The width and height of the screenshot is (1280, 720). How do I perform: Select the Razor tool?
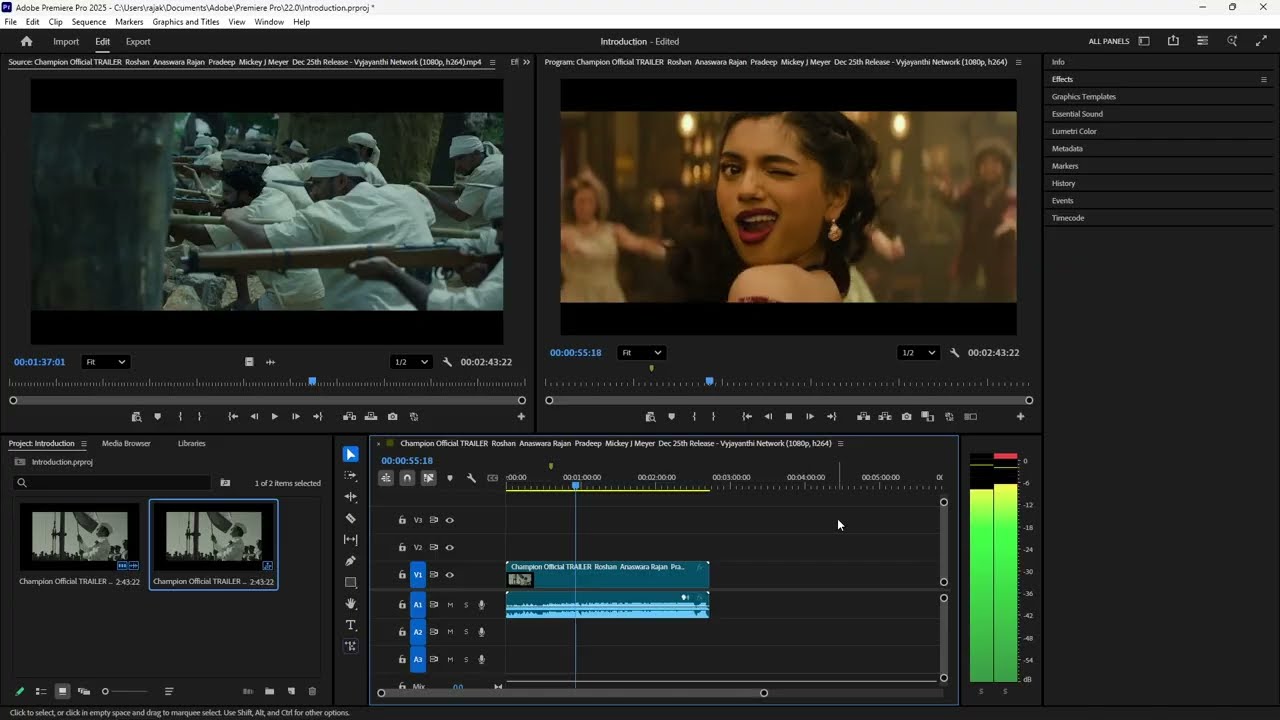point(351,518)
